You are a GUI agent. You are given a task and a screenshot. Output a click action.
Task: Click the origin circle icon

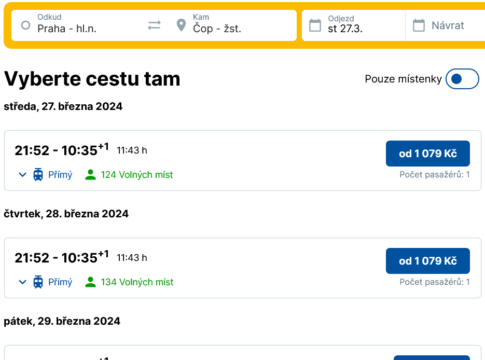26,25
